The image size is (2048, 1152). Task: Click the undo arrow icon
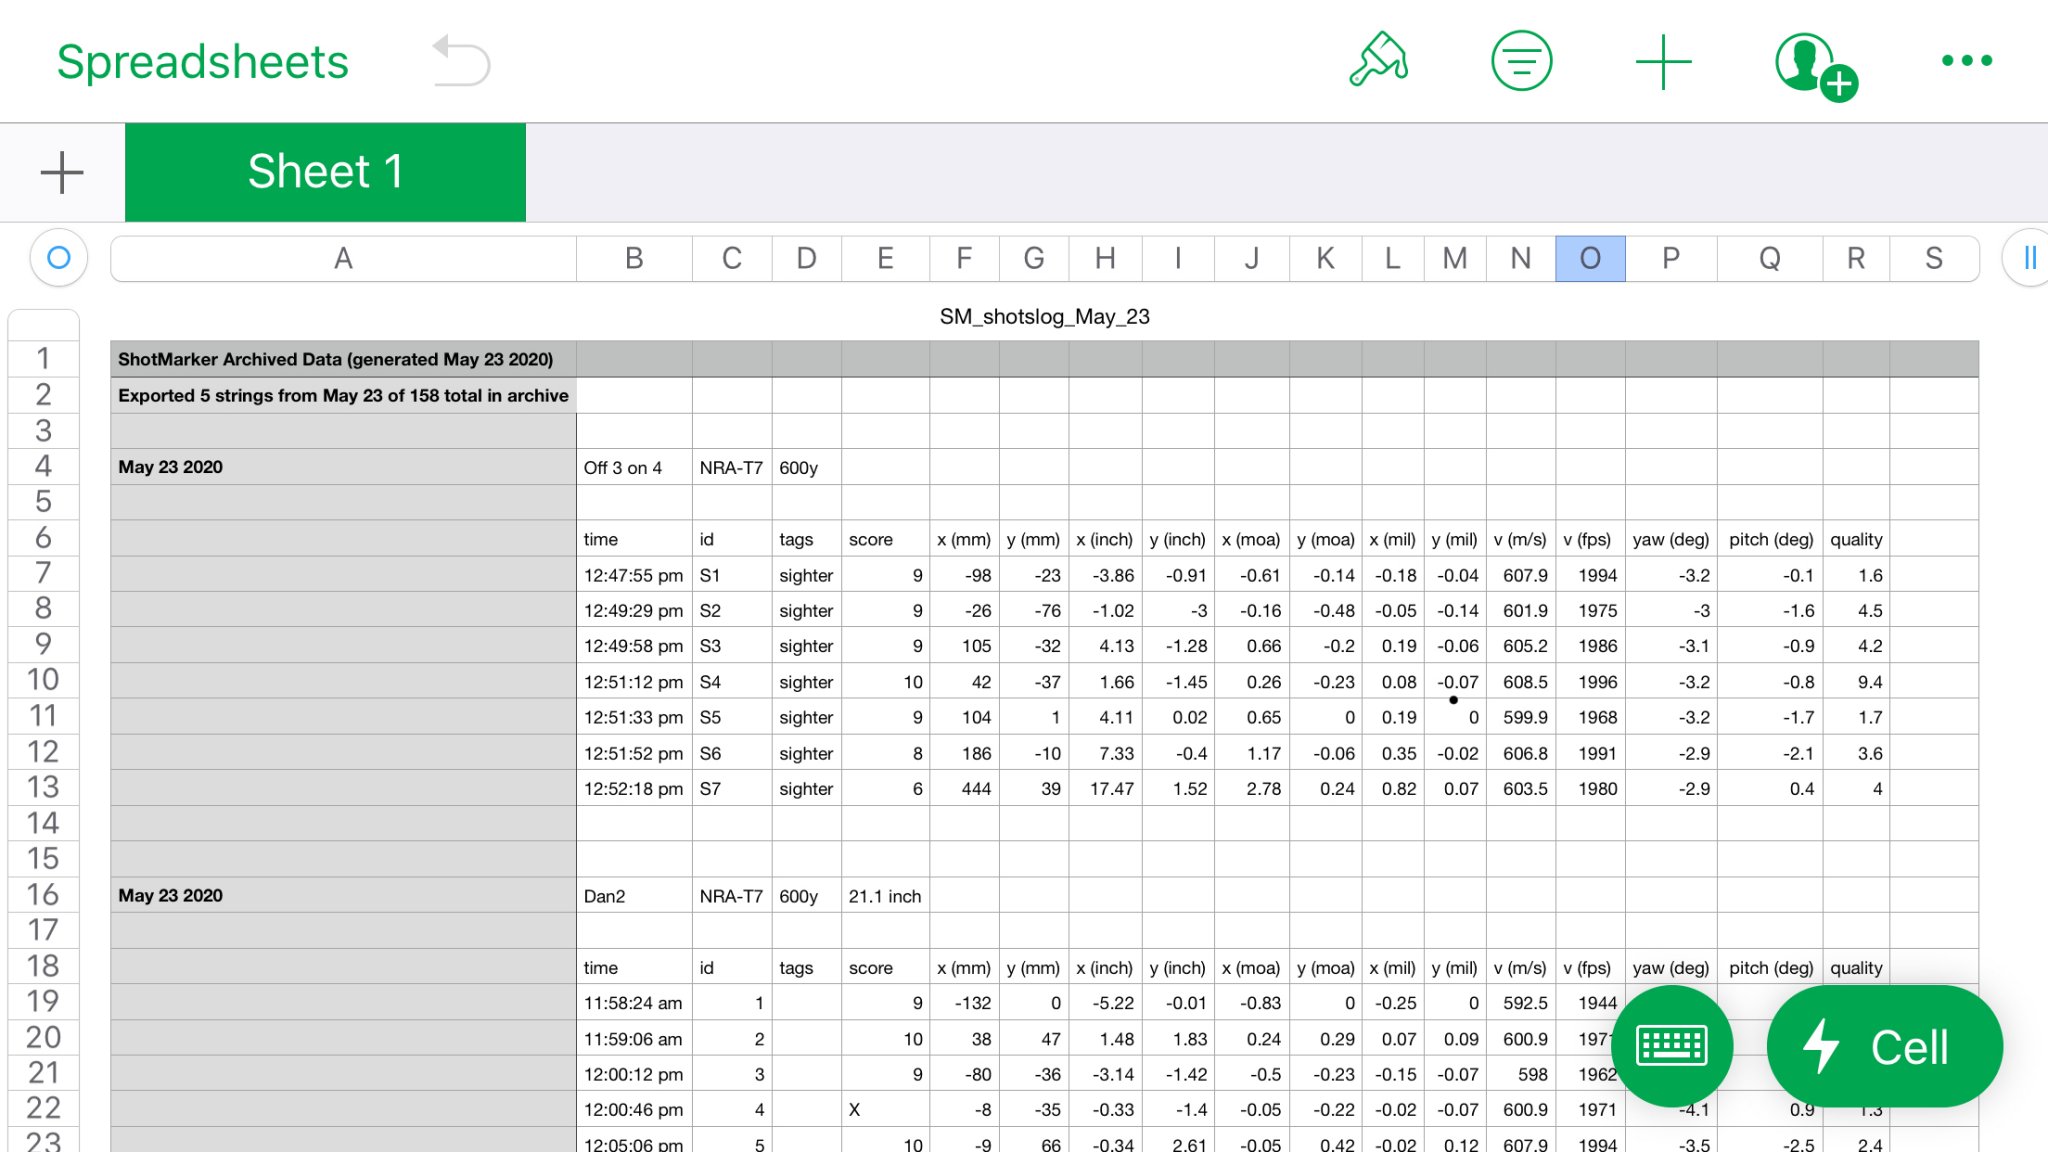point(461,61)
